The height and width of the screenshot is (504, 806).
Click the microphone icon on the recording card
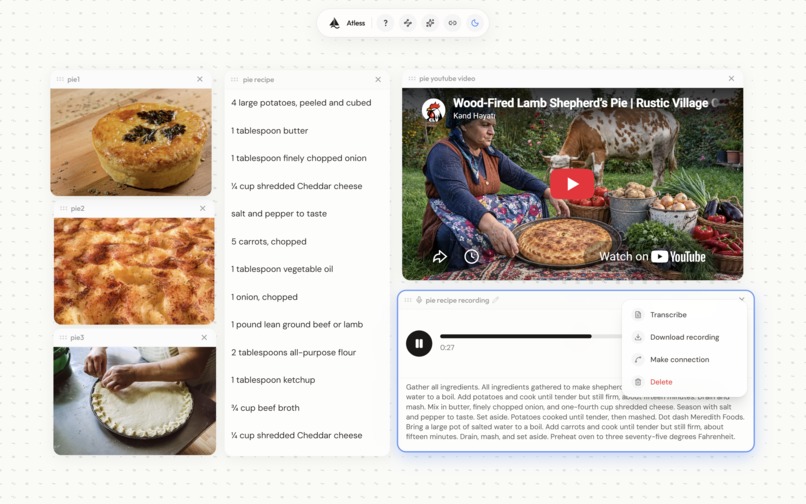pos(419,300)
